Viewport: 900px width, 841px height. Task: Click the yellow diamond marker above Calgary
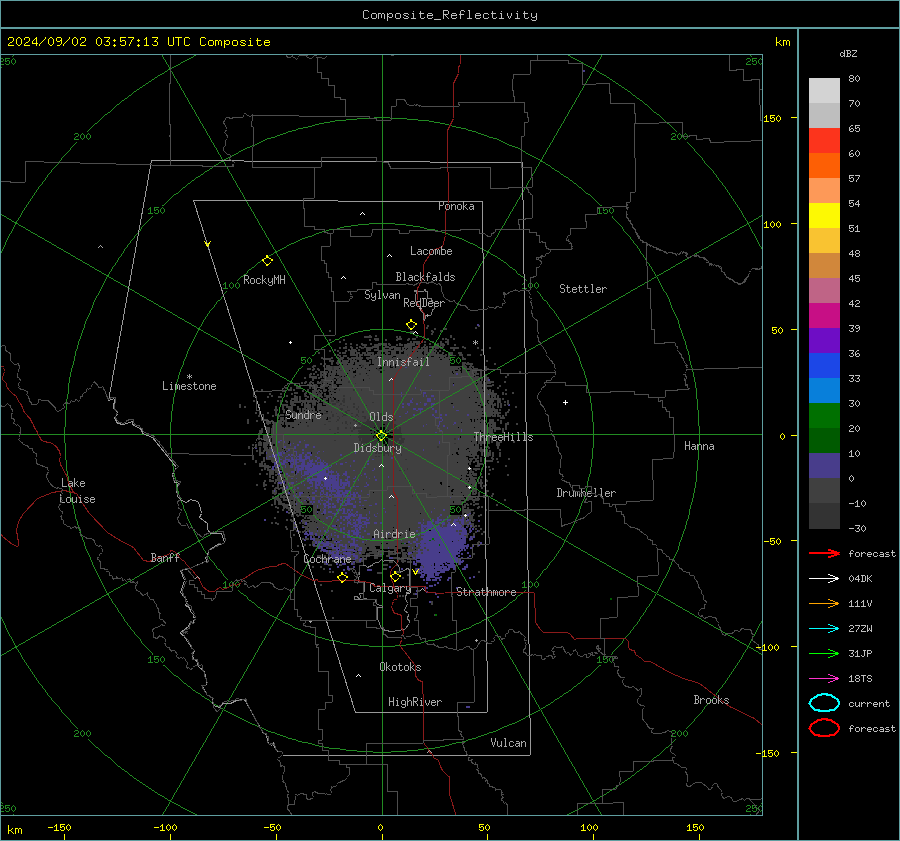[x=395, y=576]
